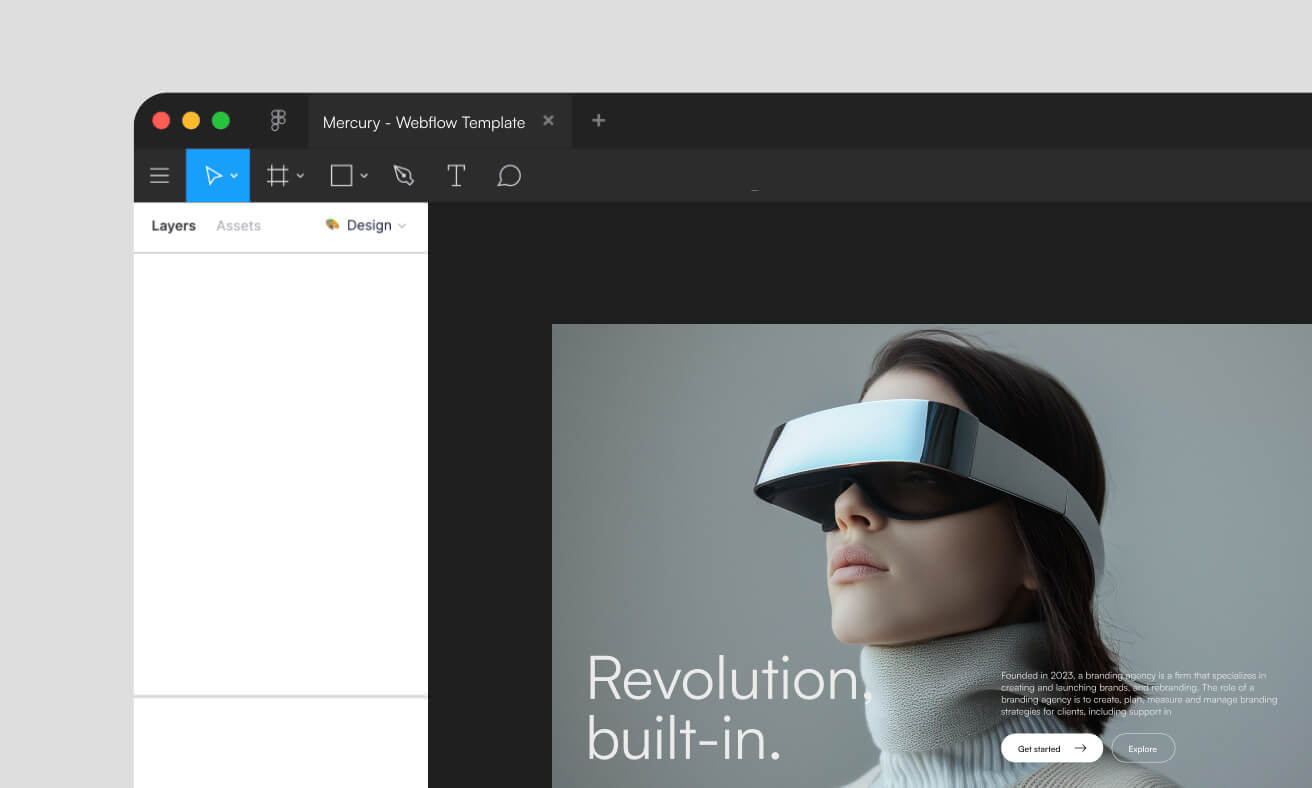Click the Figma logo icon
Image resolution: width=1312 pixels, height=788 pixels.
tap(277, 120)
